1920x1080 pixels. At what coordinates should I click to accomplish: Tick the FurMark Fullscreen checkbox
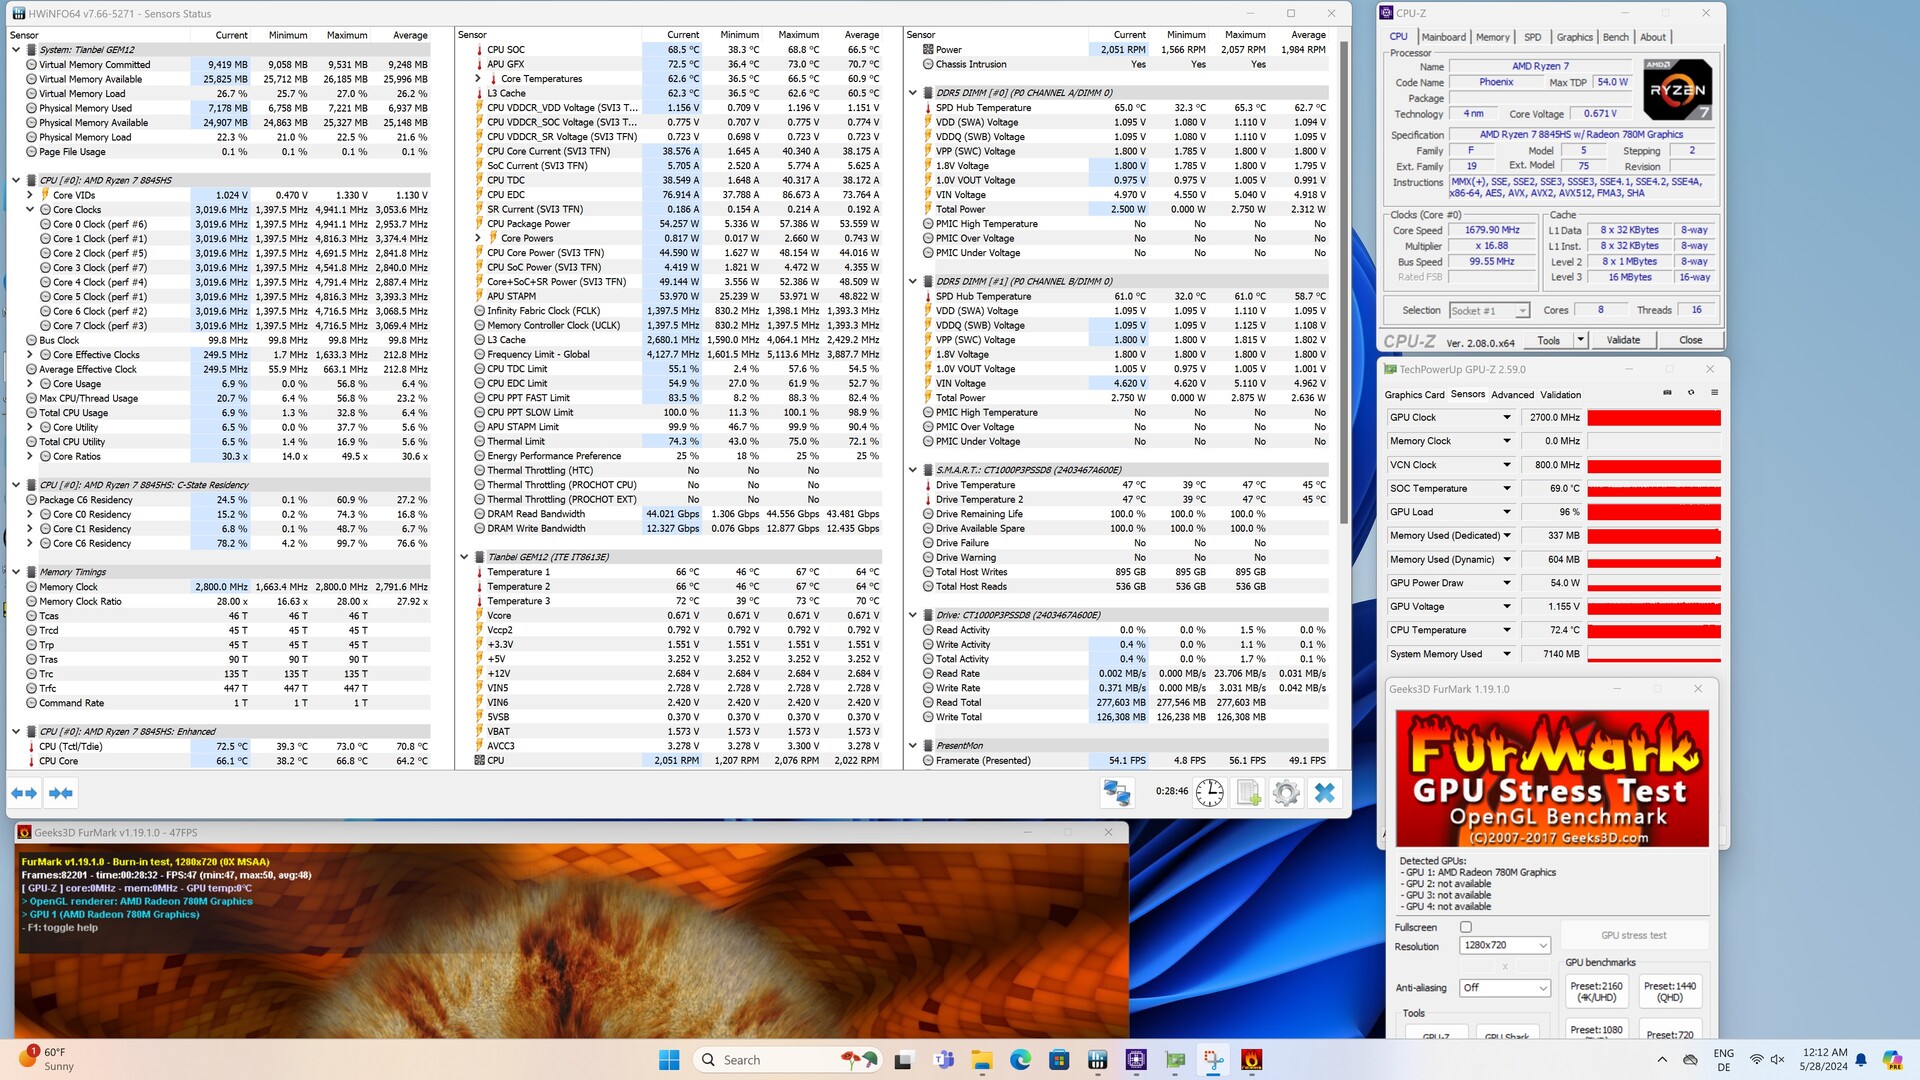[1466, 927]
